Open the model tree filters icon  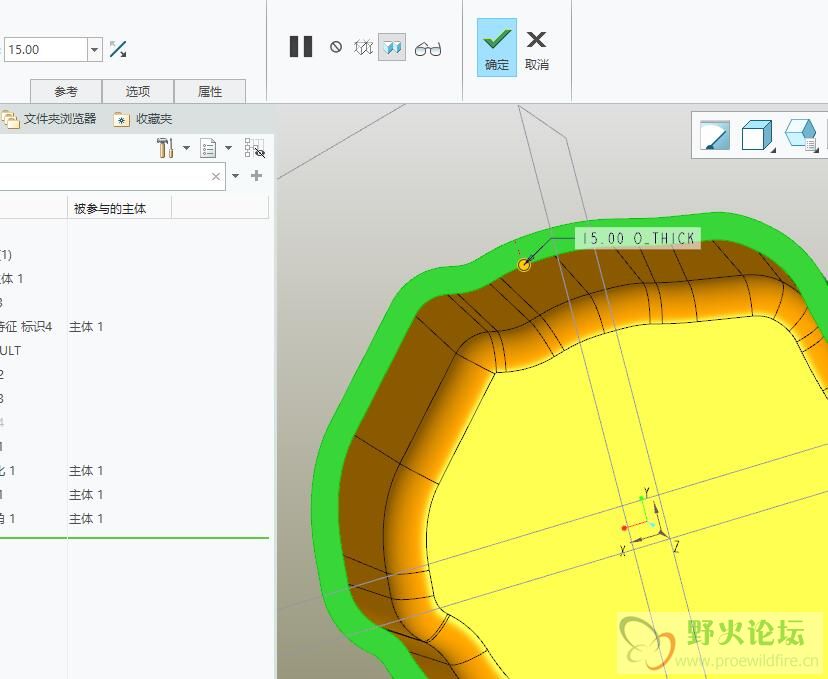[255, 148]
